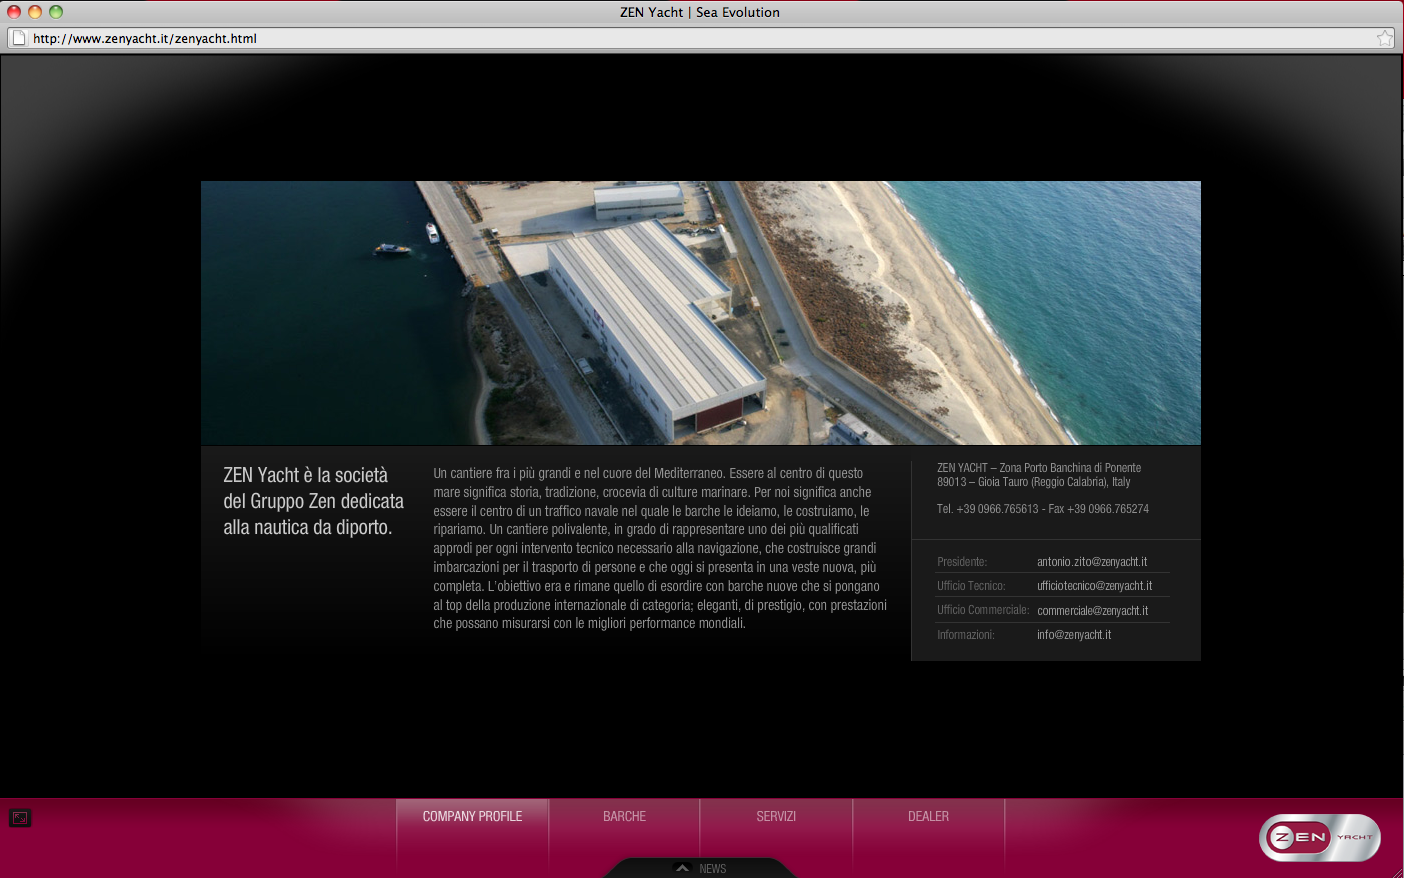Select the DEALER menu item

point(928,816)
